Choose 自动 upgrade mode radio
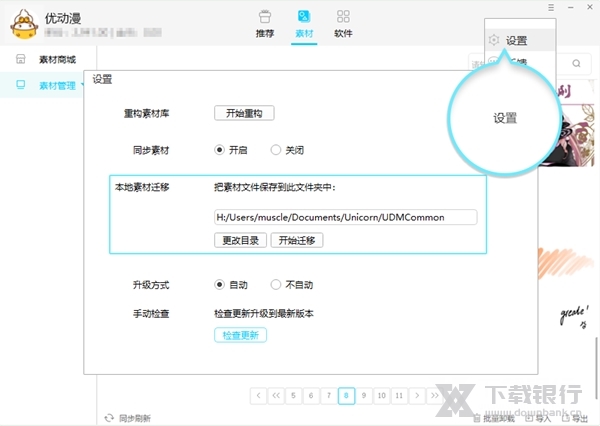This screenshot has height=426, width=600. point(219,285)
